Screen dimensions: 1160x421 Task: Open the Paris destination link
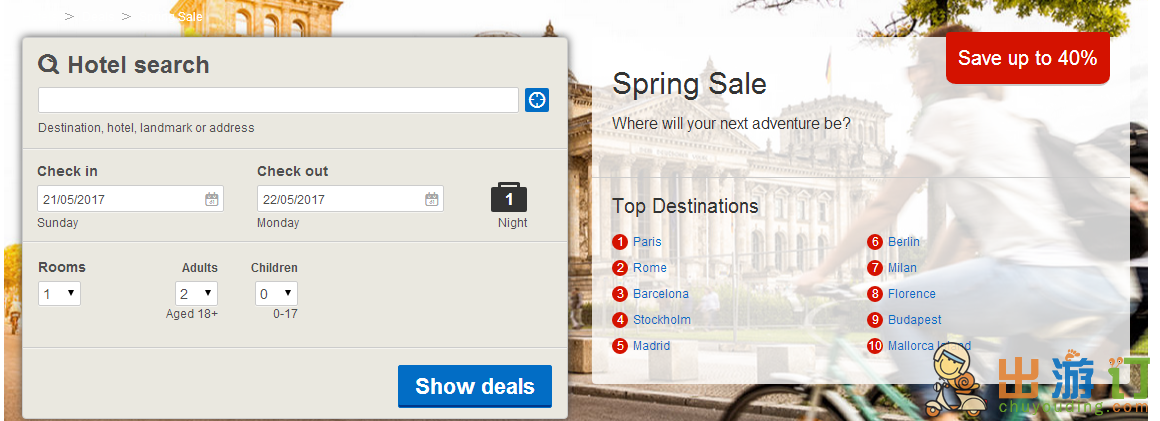click(x=647, y=242)
